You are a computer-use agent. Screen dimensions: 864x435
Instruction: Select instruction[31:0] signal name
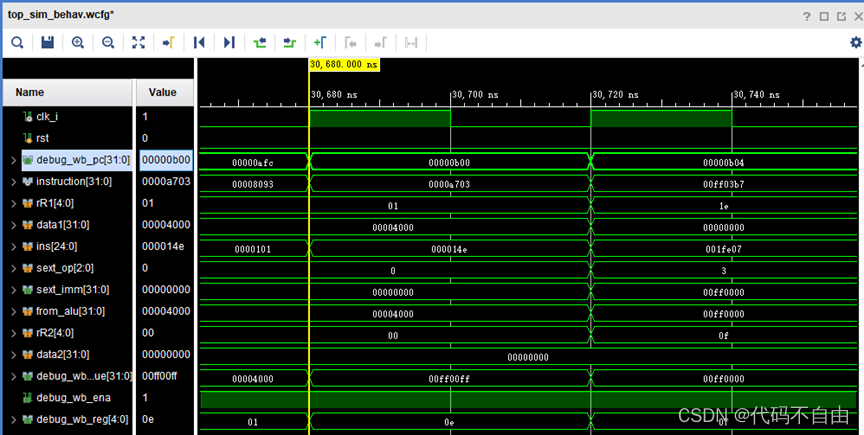pos(74,182)
